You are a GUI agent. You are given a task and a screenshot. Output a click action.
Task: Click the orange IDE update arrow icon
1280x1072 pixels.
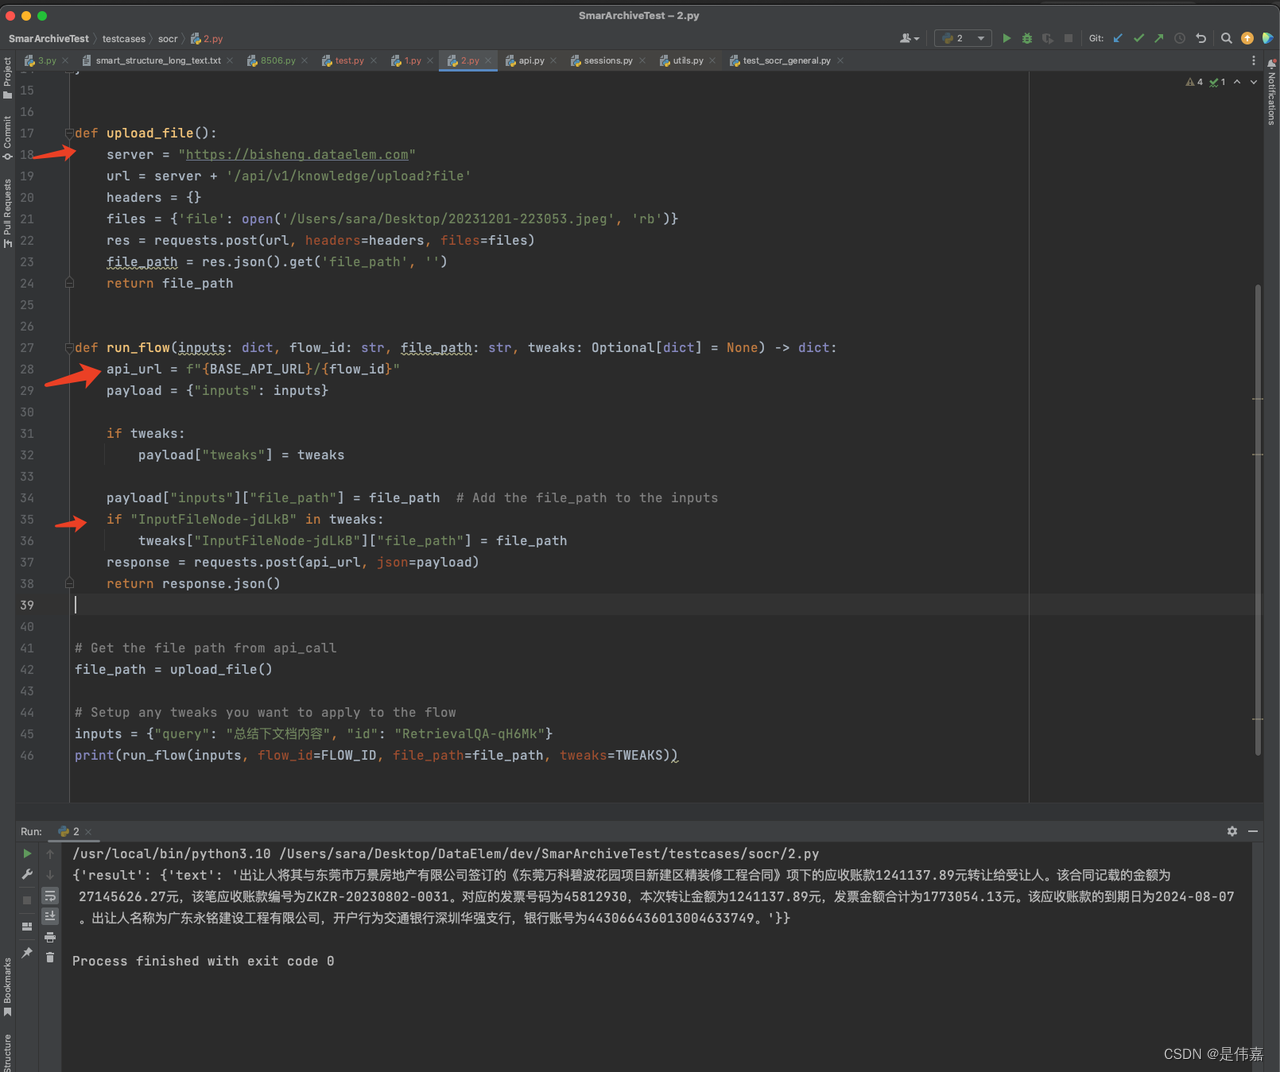pos(1247,38)
